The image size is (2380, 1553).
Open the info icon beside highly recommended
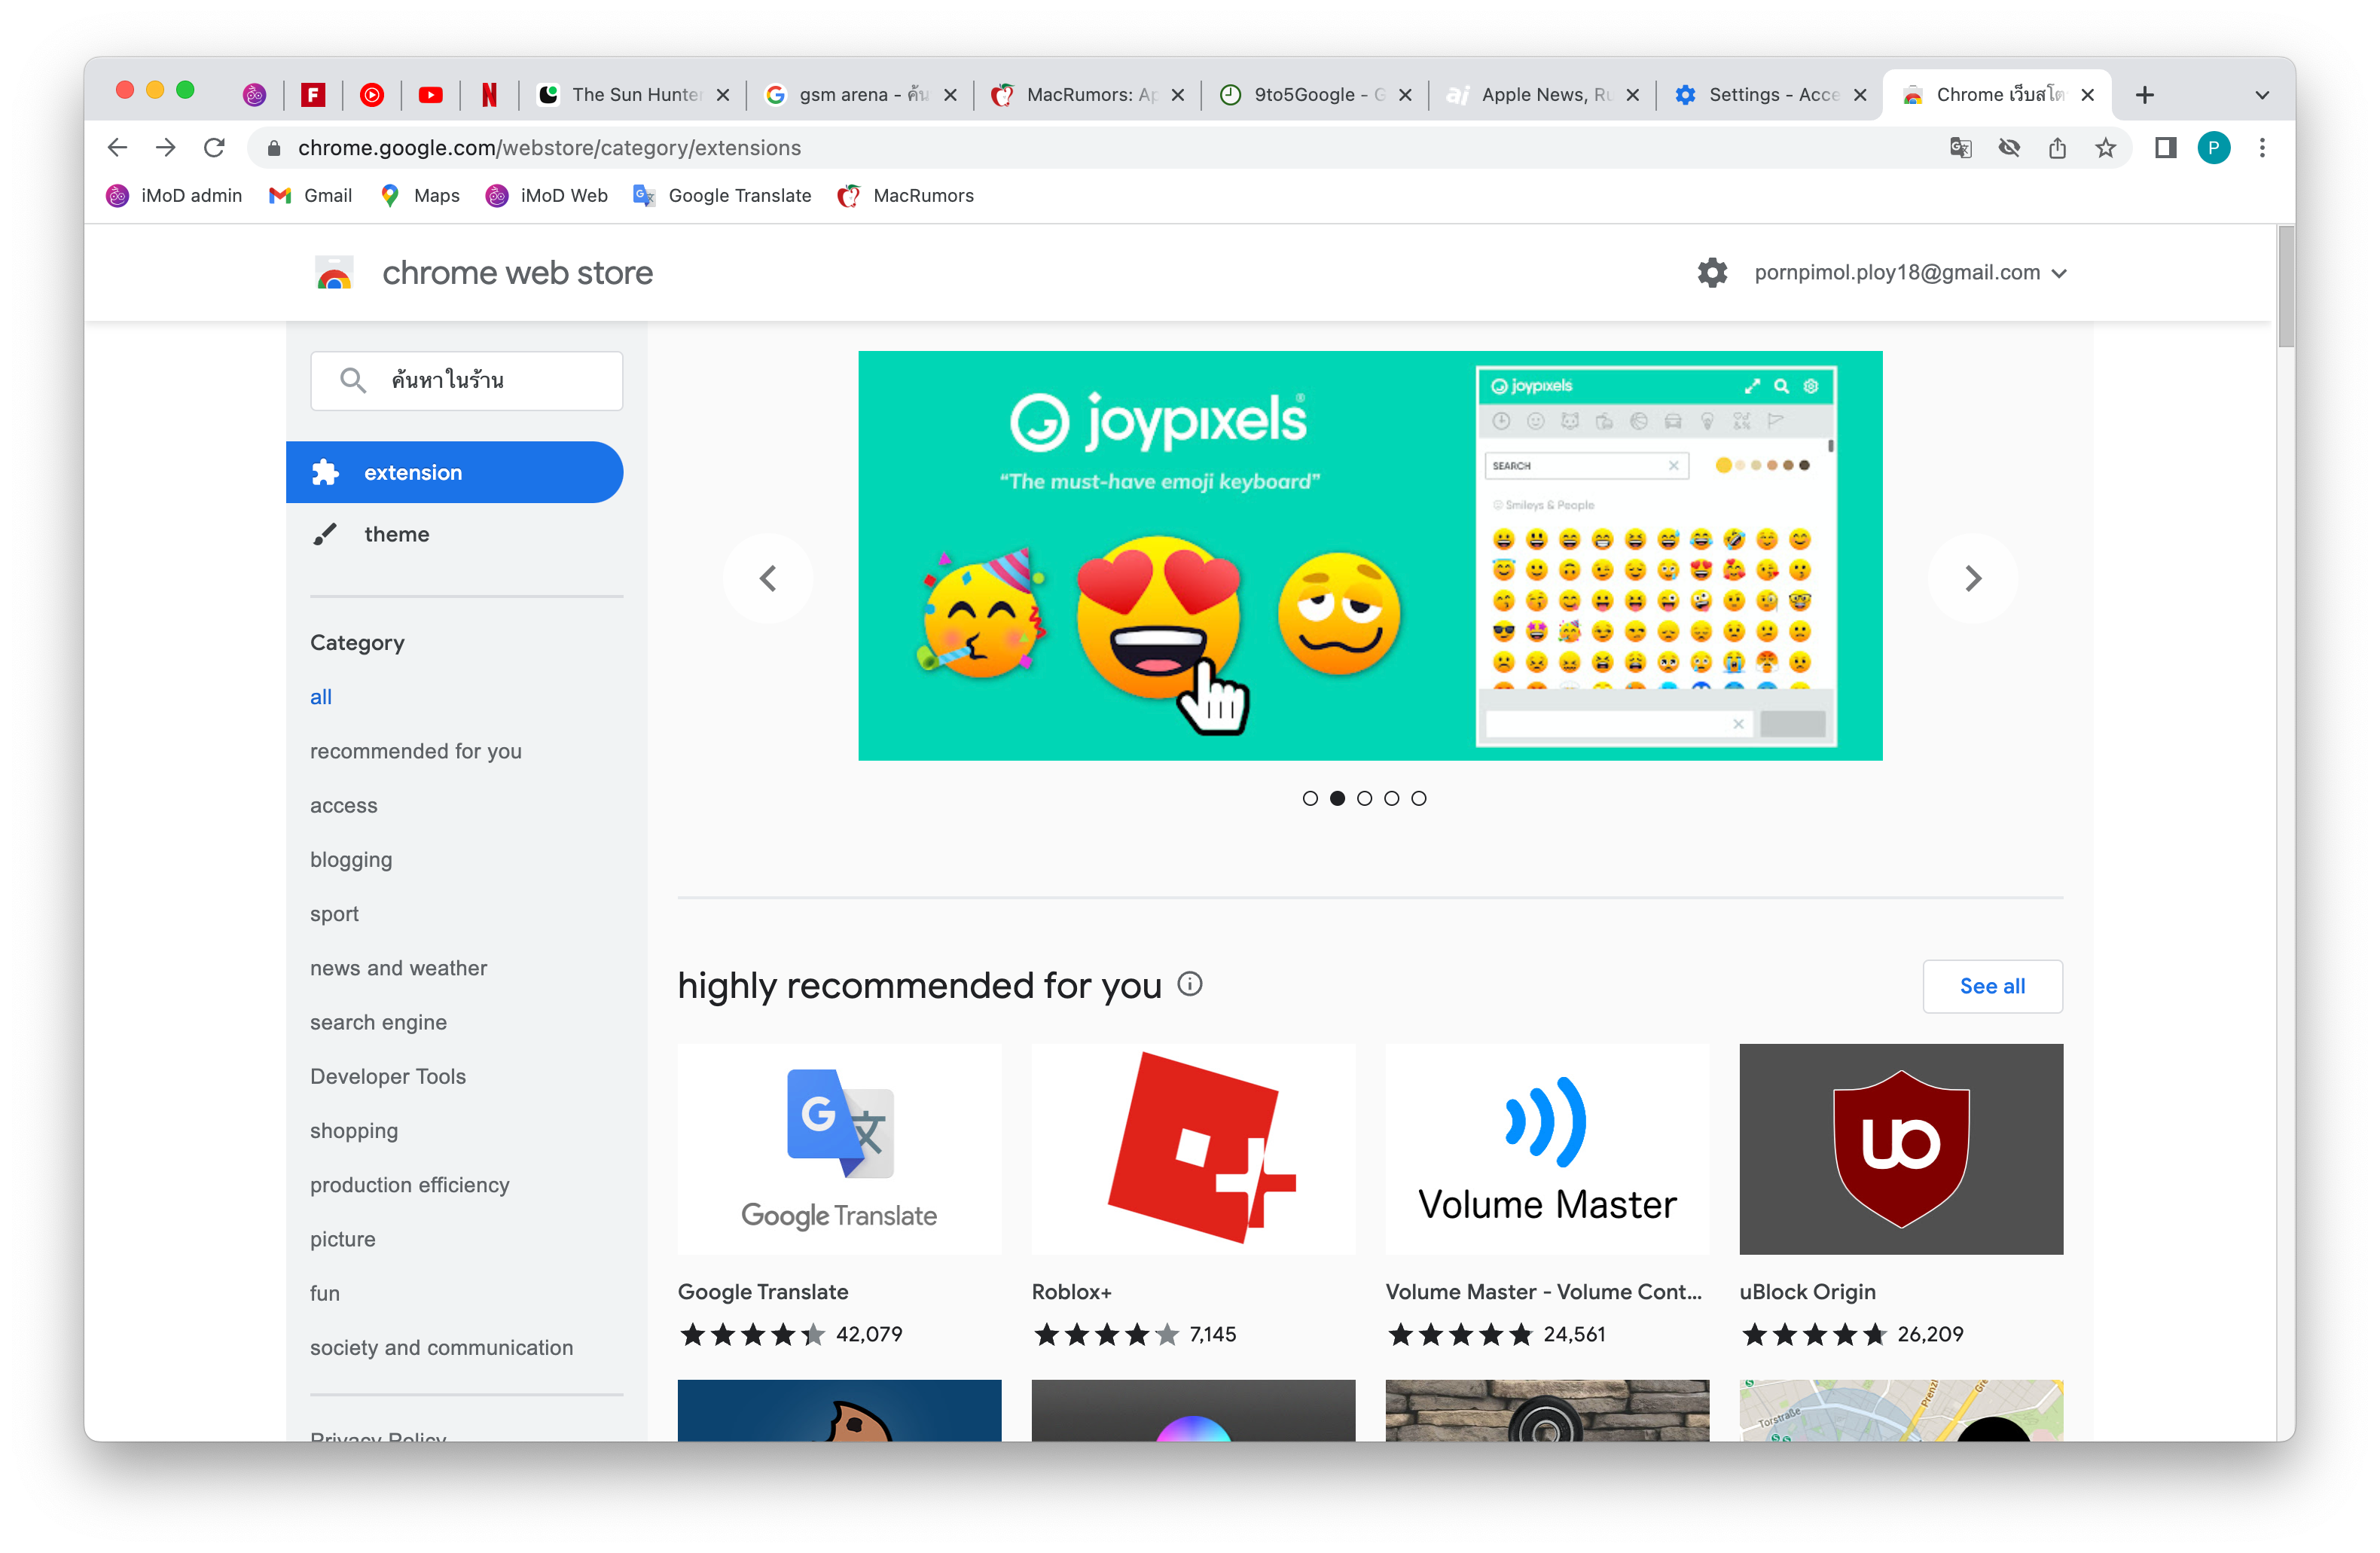1190,984
